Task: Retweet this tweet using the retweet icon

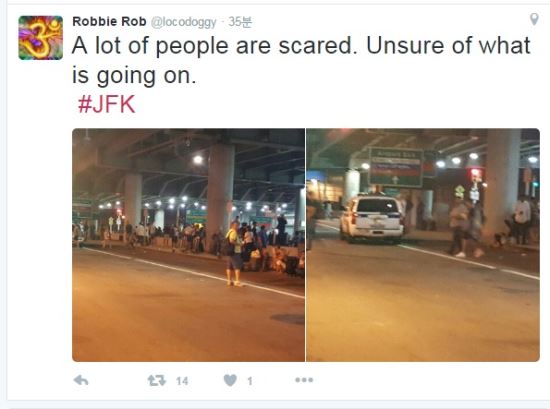Action: coord(156,381)
